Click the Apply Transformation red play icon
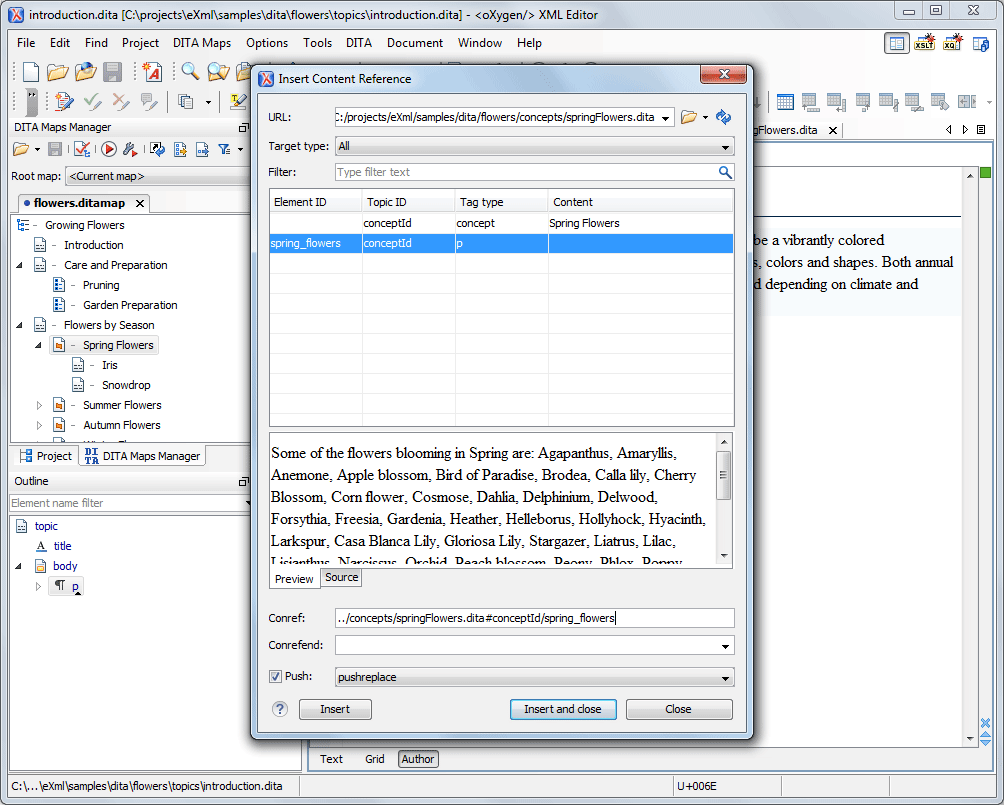1004x805 pixels. [x=108, y=149]
